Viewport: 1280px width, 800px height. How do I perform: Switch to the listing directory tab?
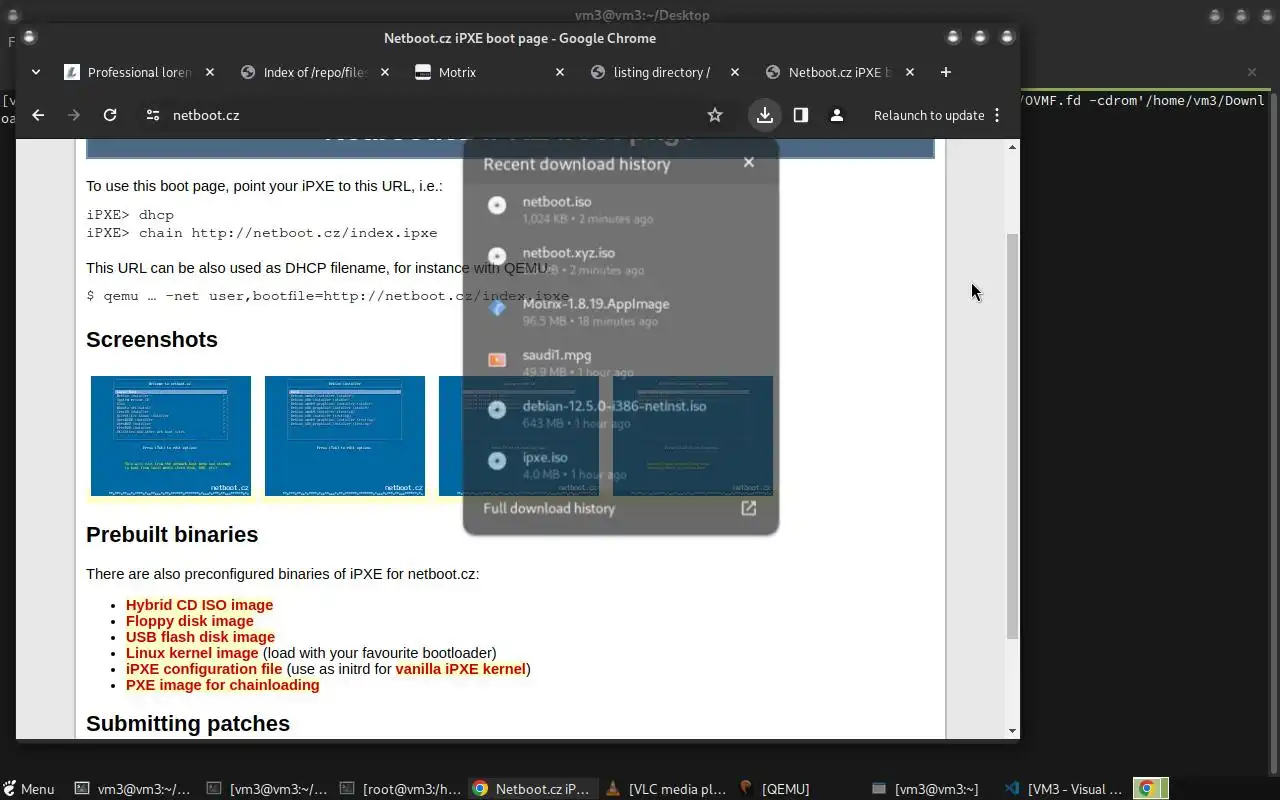665,72
